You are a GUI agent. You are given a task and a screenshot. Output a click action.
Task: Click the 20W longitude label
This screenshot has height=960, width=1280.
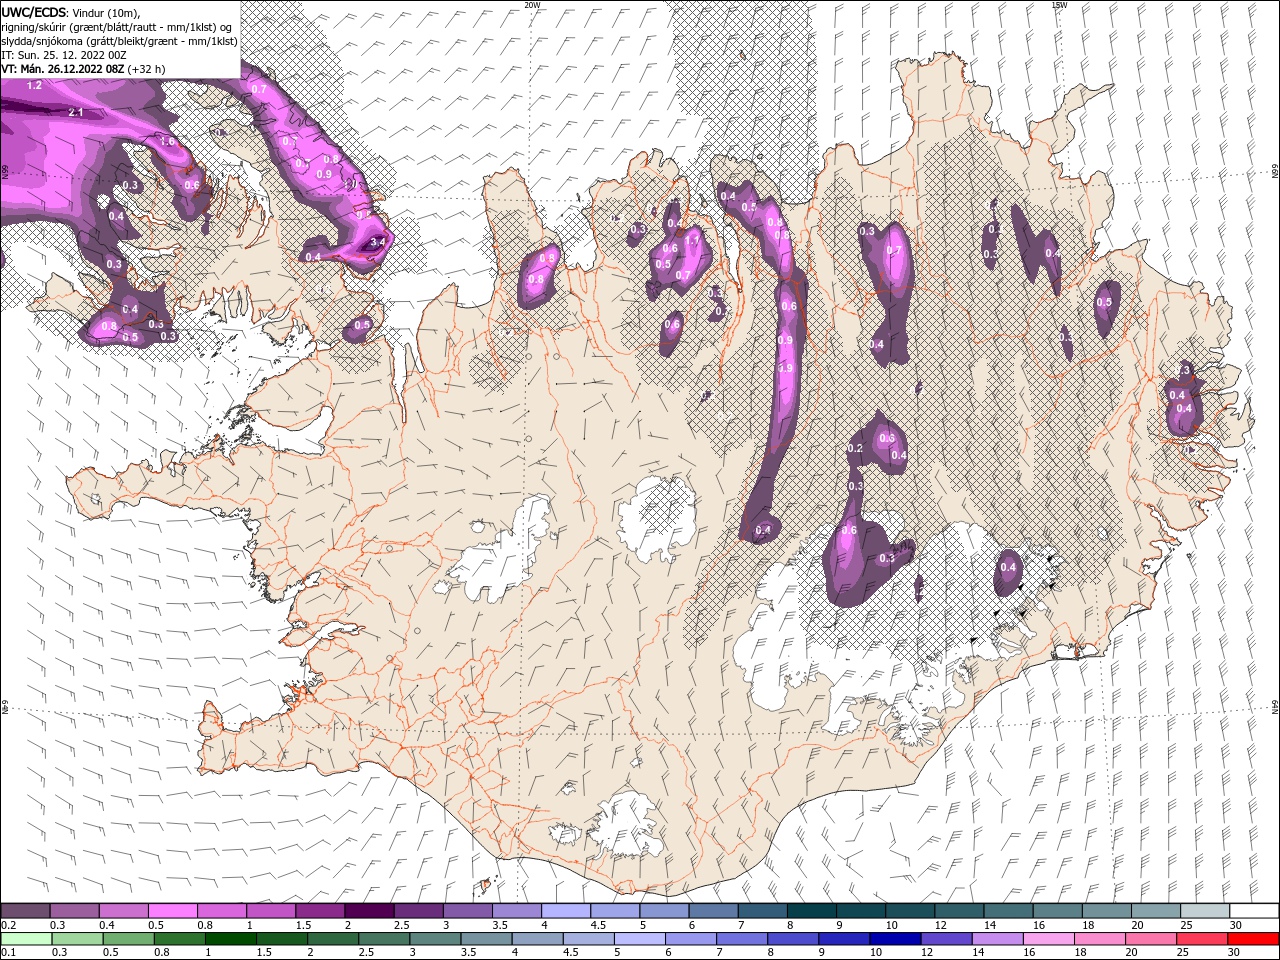532,5
